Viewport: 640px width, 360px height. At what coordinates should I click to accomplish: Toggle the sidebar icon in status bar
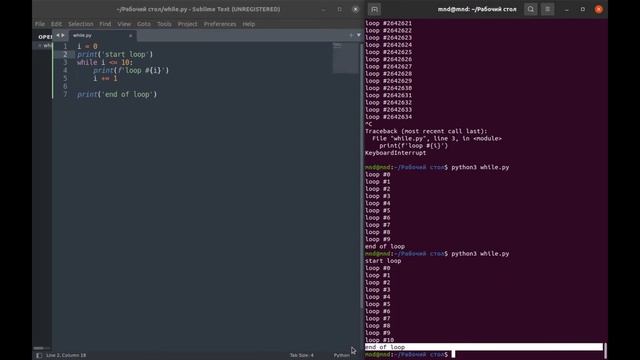(x=39, y=356)
